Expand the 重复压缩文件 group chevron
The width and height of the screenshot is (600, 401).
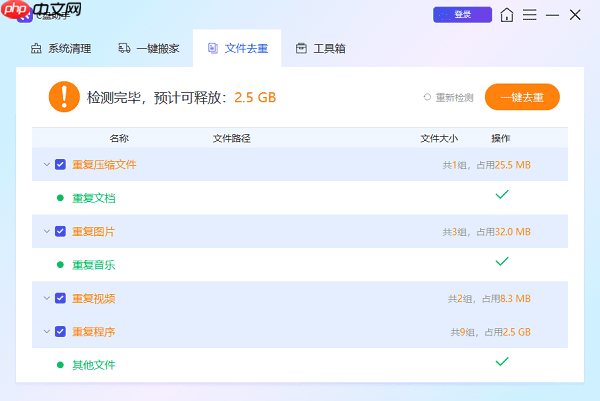pos(47,165)
